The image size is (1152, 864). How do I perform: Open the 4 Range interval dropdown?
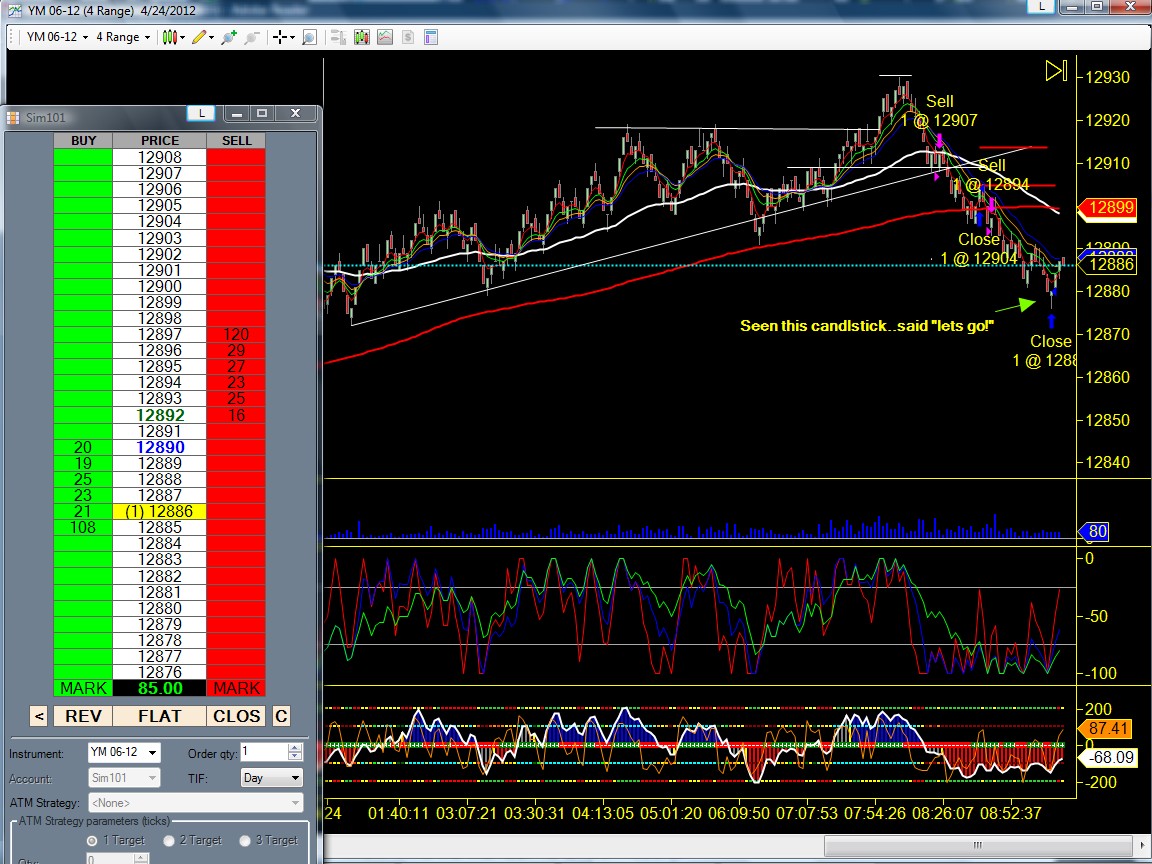[123, 37]
